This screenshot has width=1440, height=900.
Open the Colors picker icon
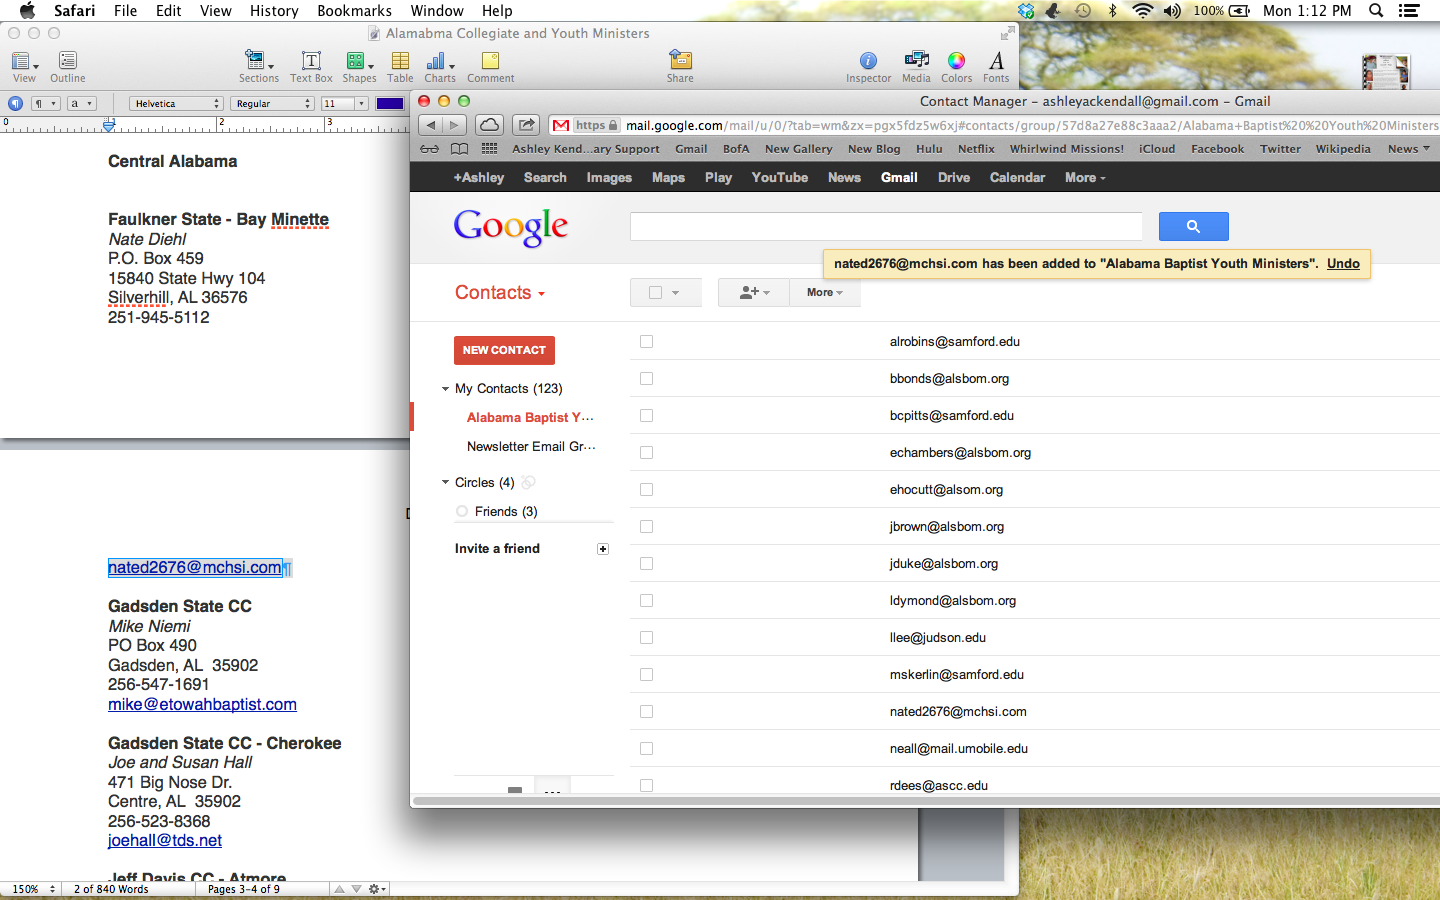click(956, 66)
